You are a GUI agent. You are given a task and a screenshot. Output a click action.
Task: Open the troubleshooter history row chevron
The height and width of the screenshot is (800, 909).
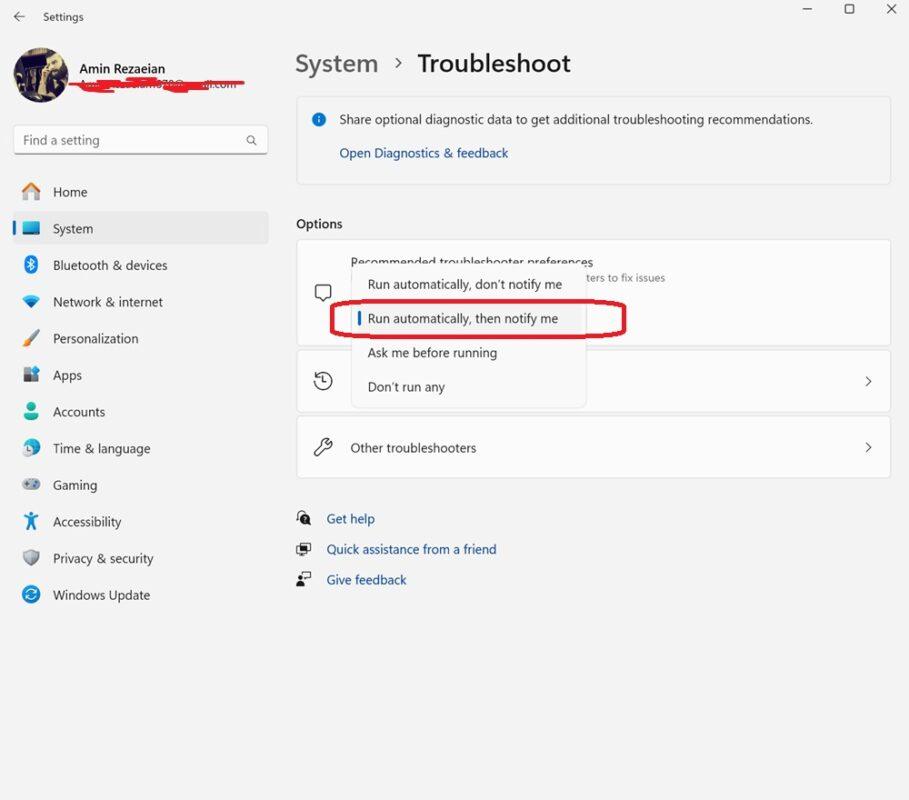pyautogui.click(x=867, y=381)
